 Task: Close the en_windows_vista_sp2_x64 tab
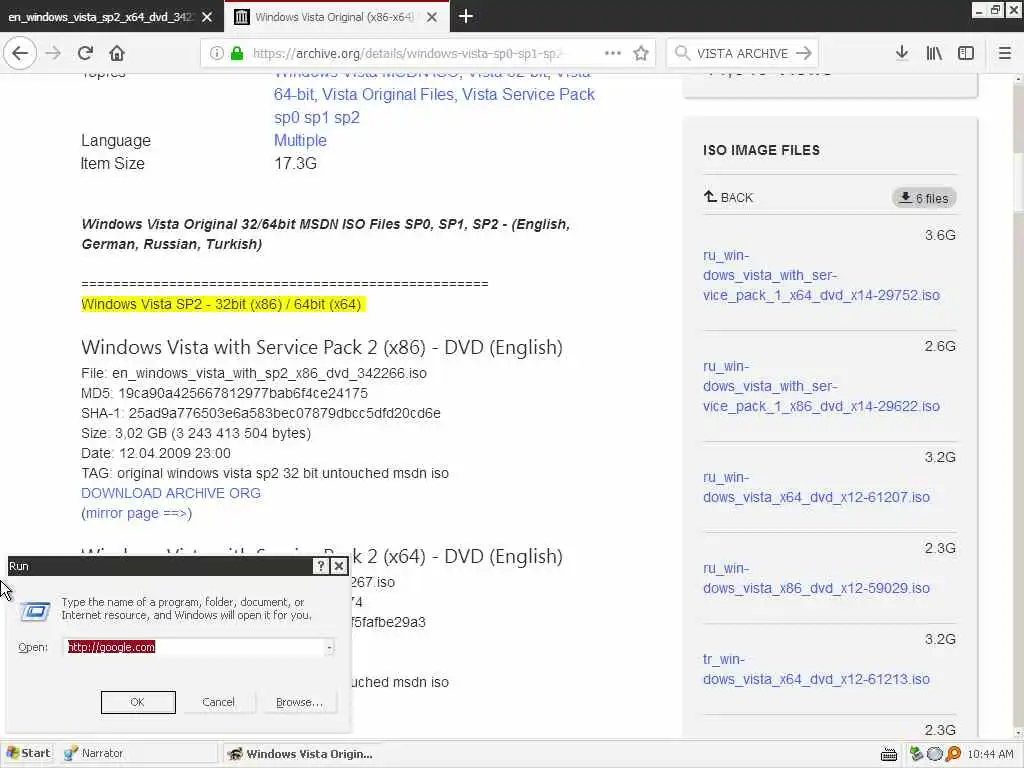pos(207,17)
